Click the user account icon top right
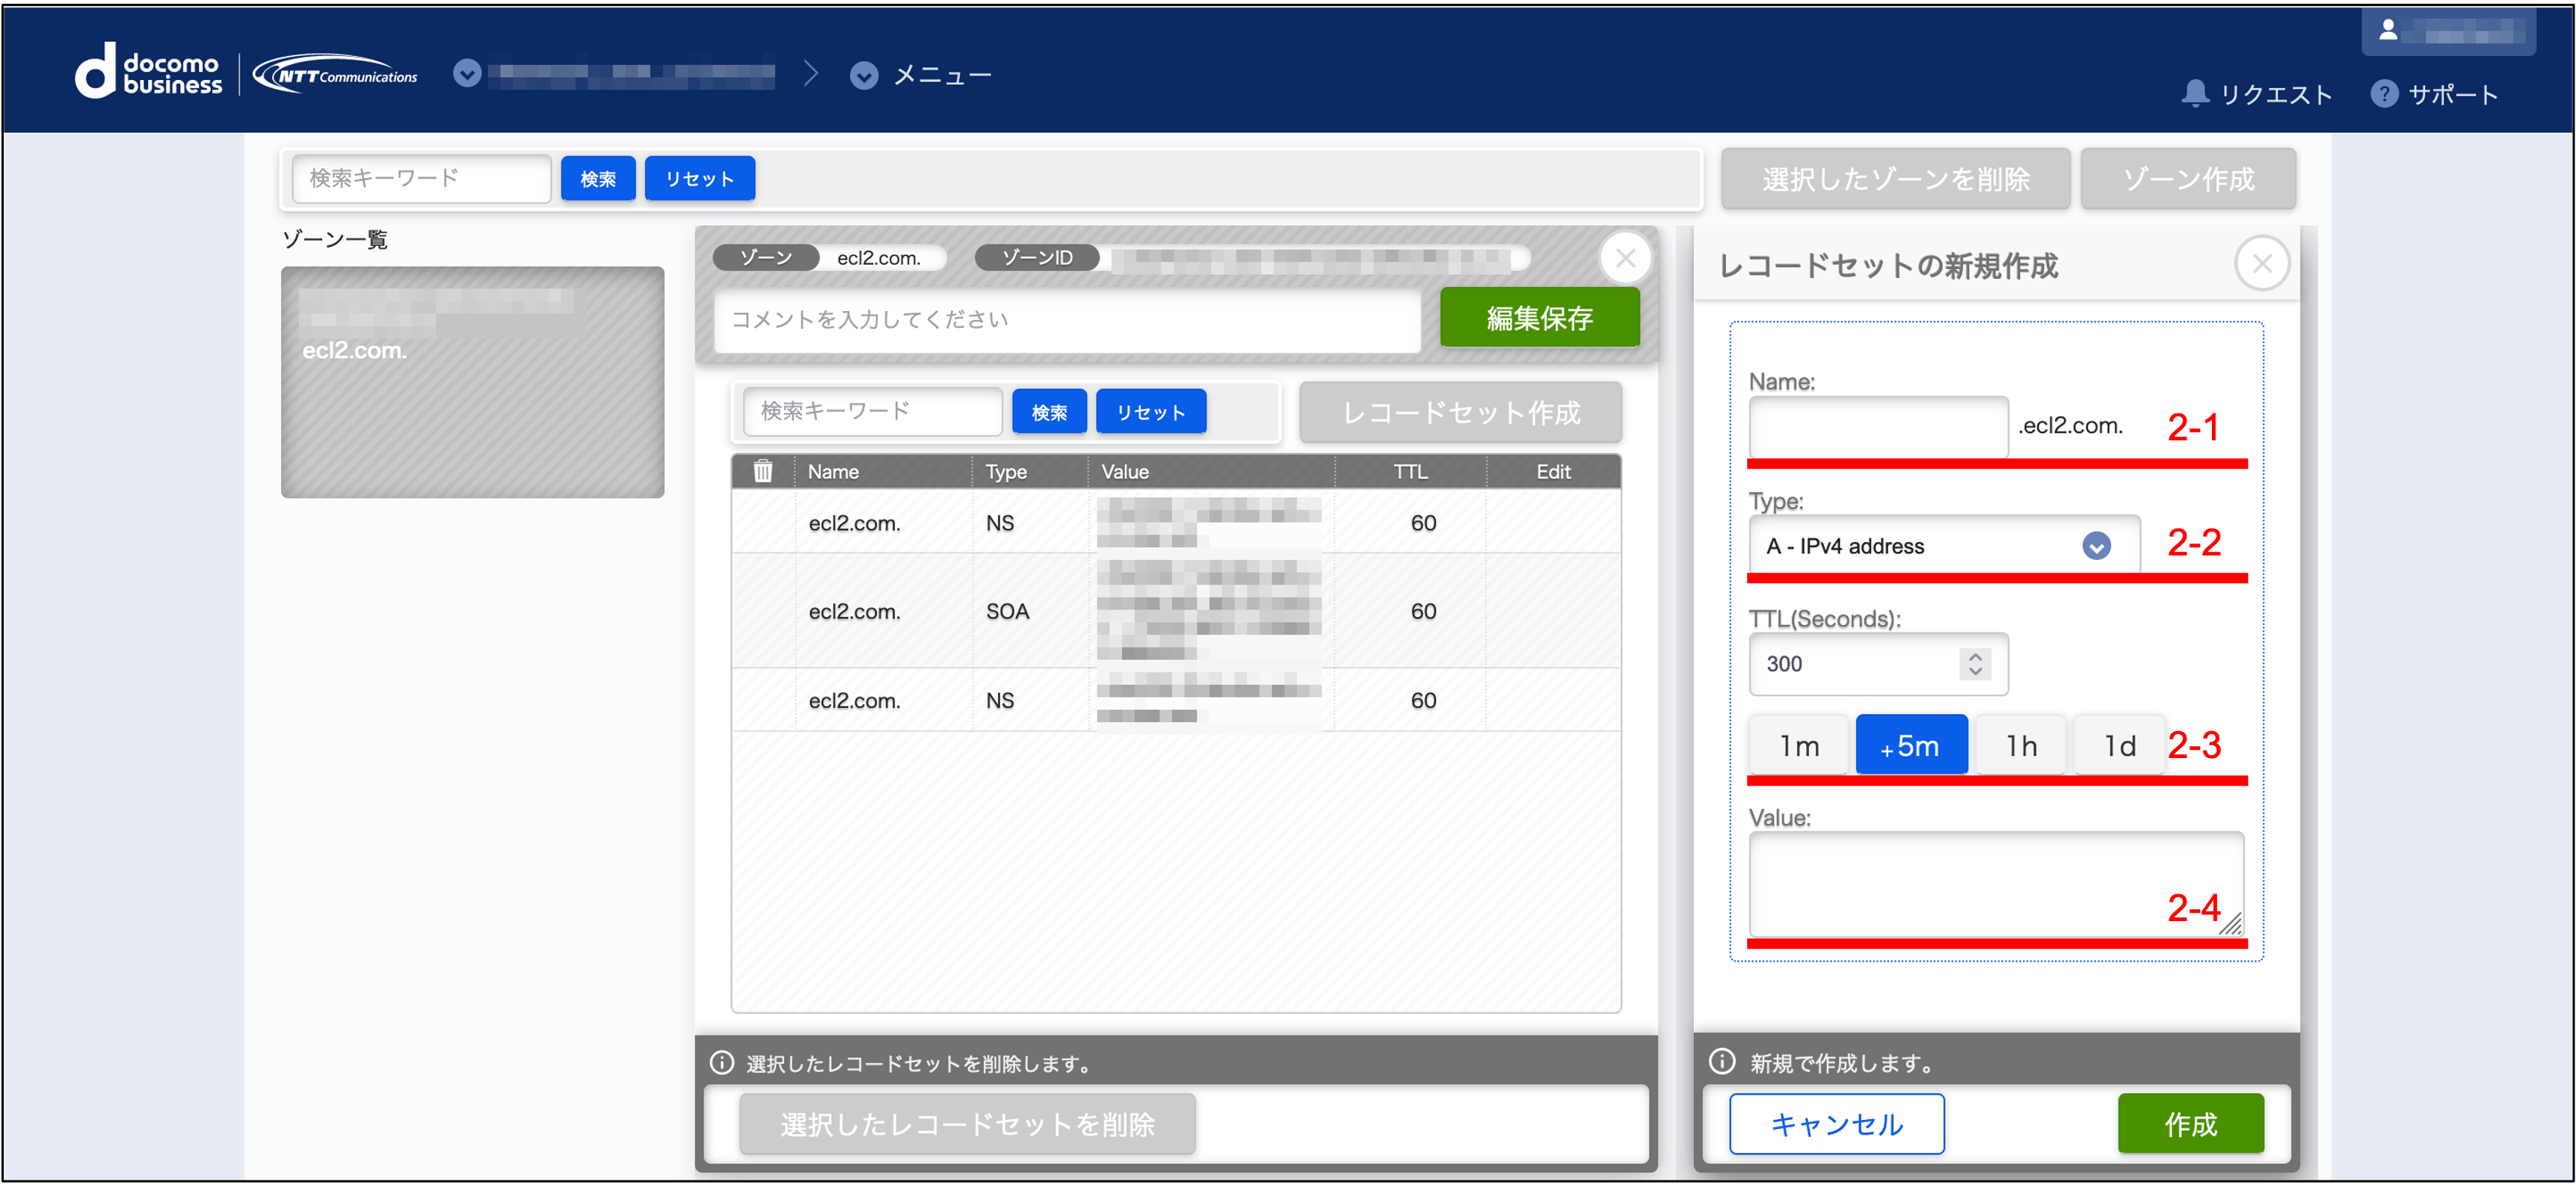The image size is (2576, 1185). [x=2388, y=31]
